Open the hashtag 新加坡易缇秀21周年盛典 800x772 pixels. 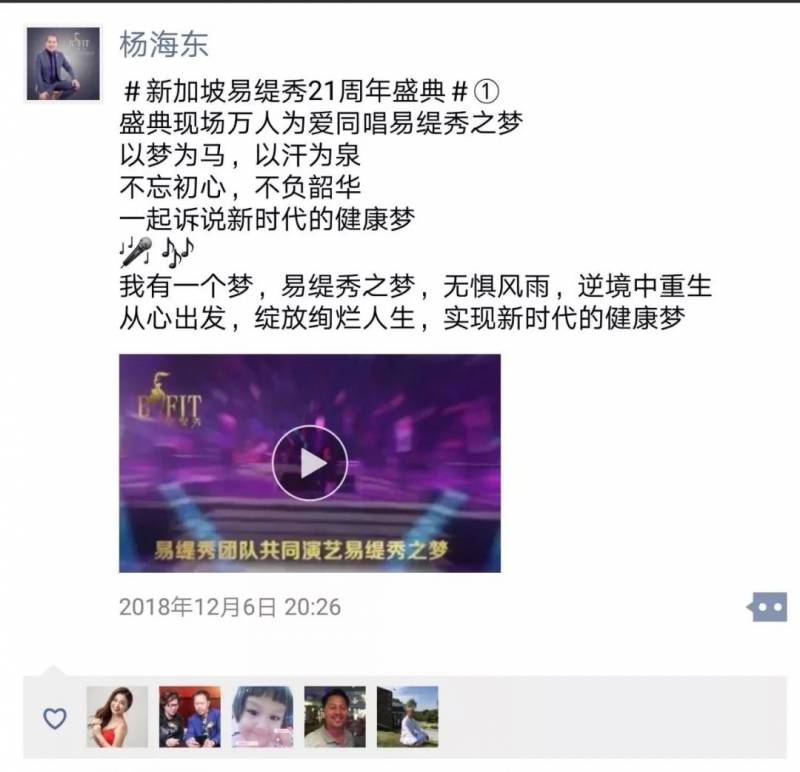(x=296, y=91)
